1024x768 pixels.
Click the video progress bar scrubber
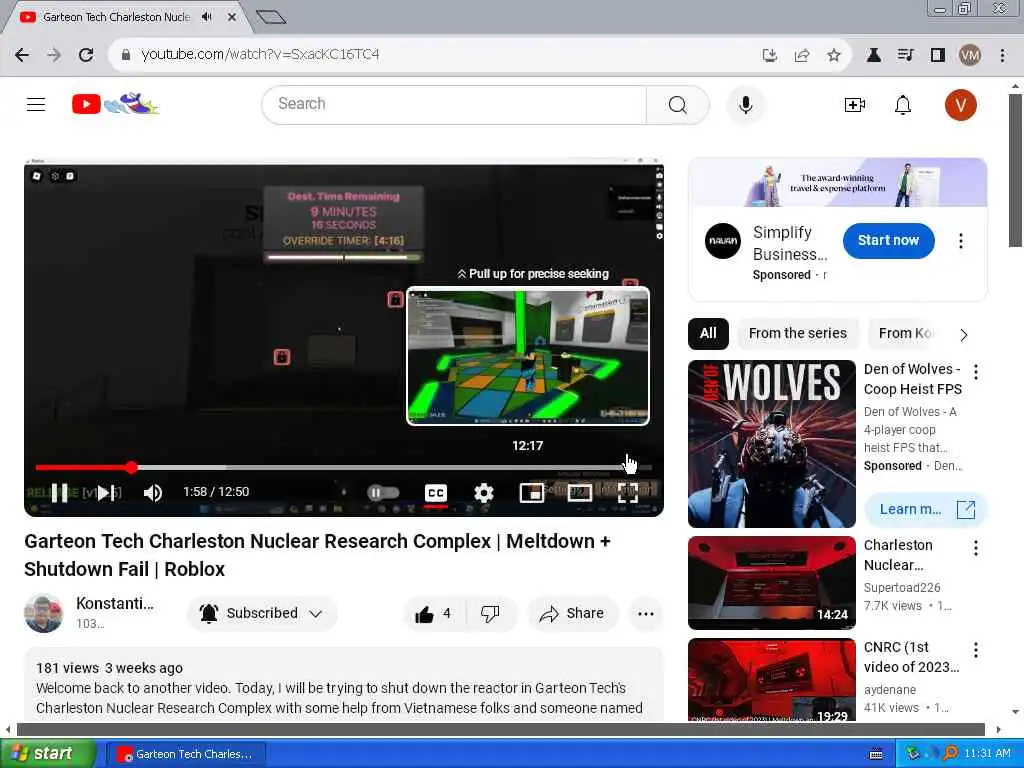pos(132,467)
